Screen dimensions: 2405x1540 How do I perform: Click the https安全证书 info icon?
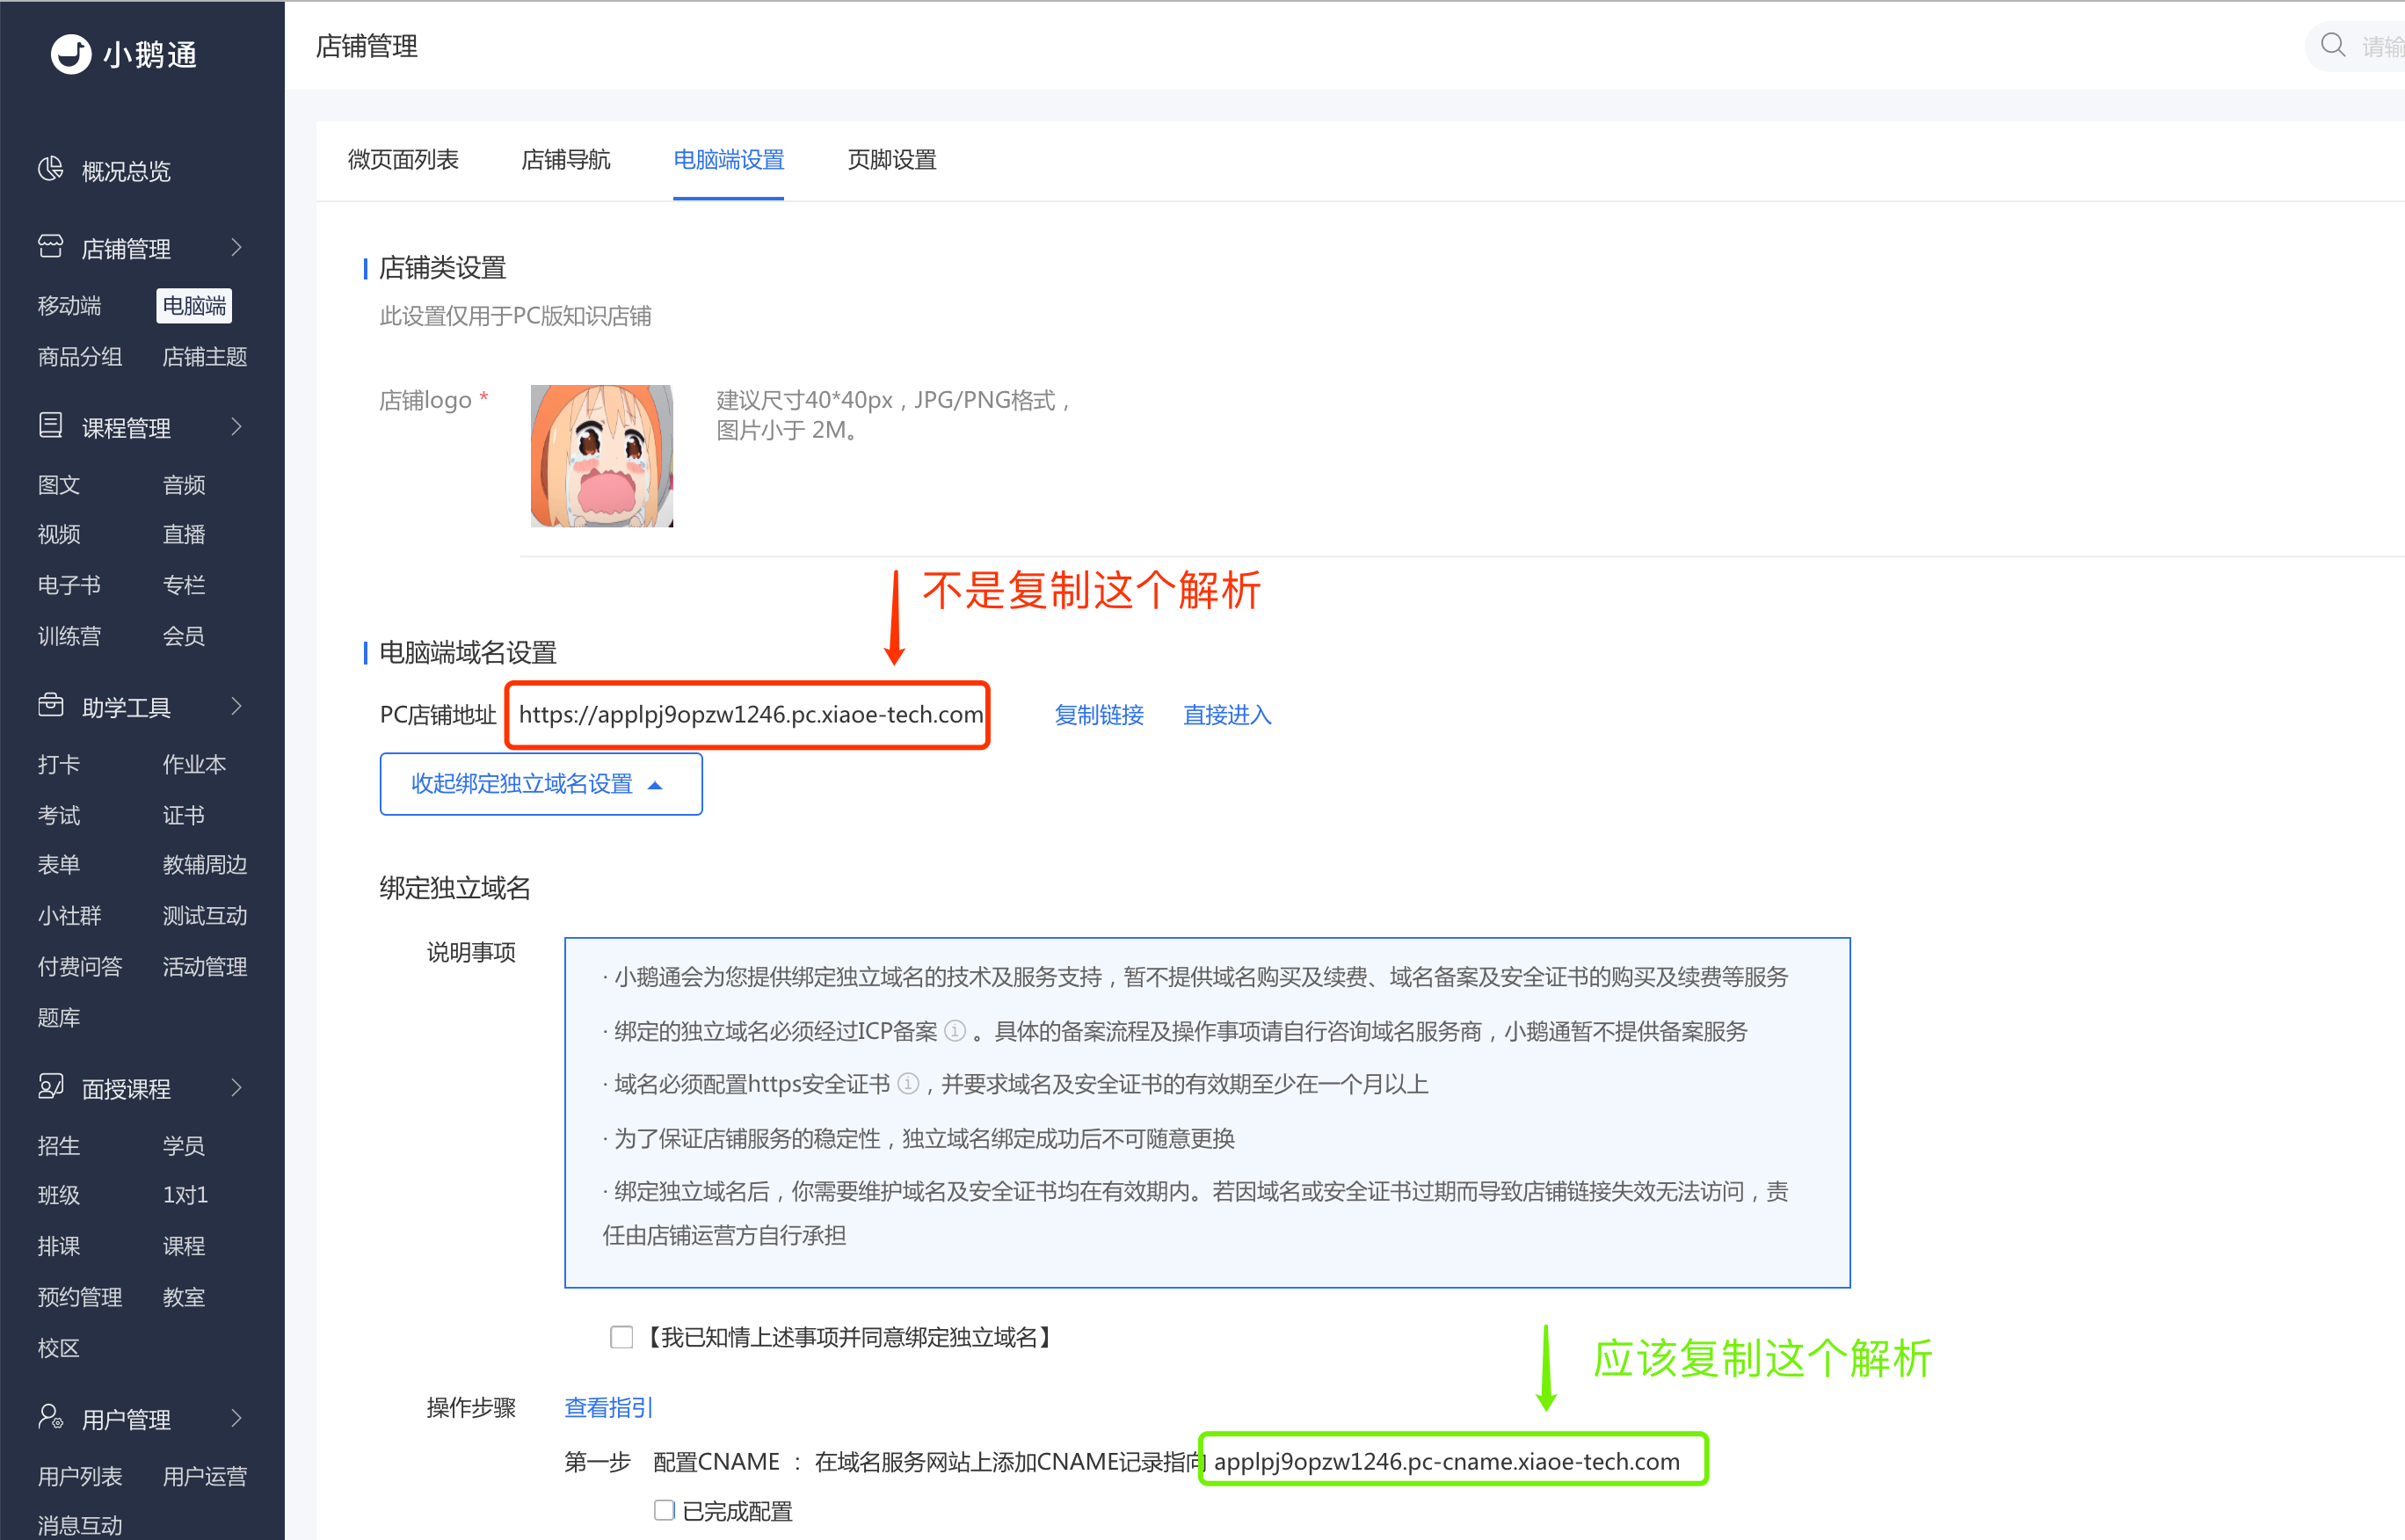click(x=908, y=1084)
